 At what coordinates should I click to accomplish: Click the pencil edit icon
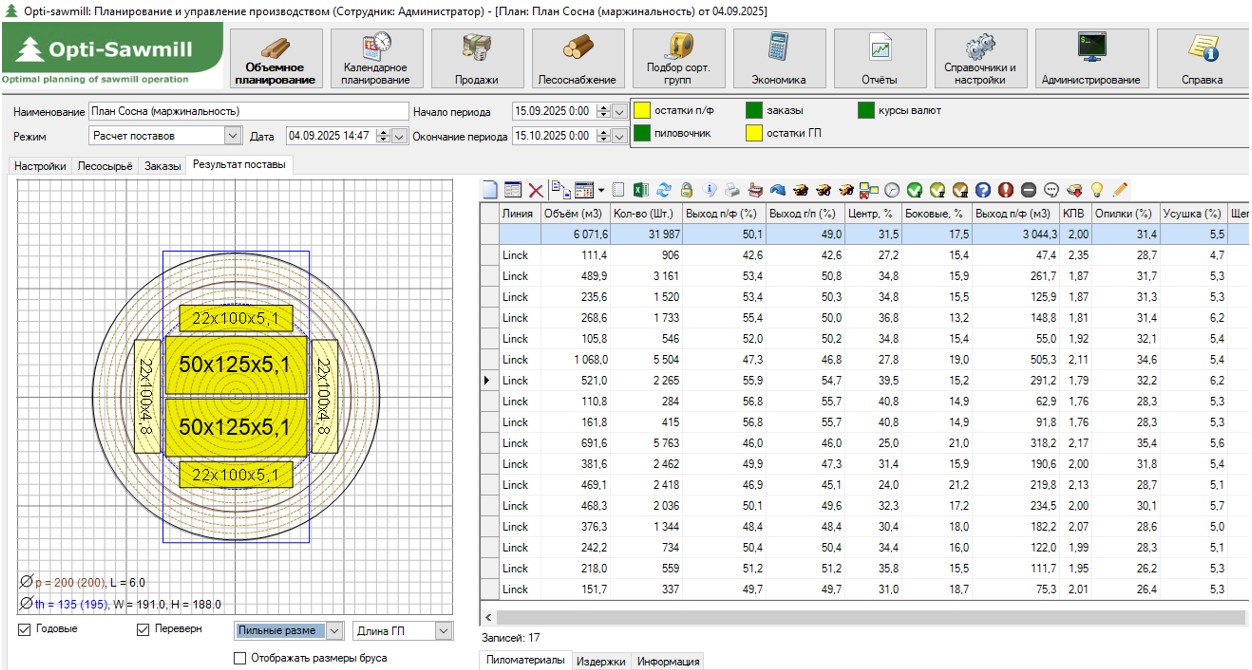click(x=1120, y=189)
